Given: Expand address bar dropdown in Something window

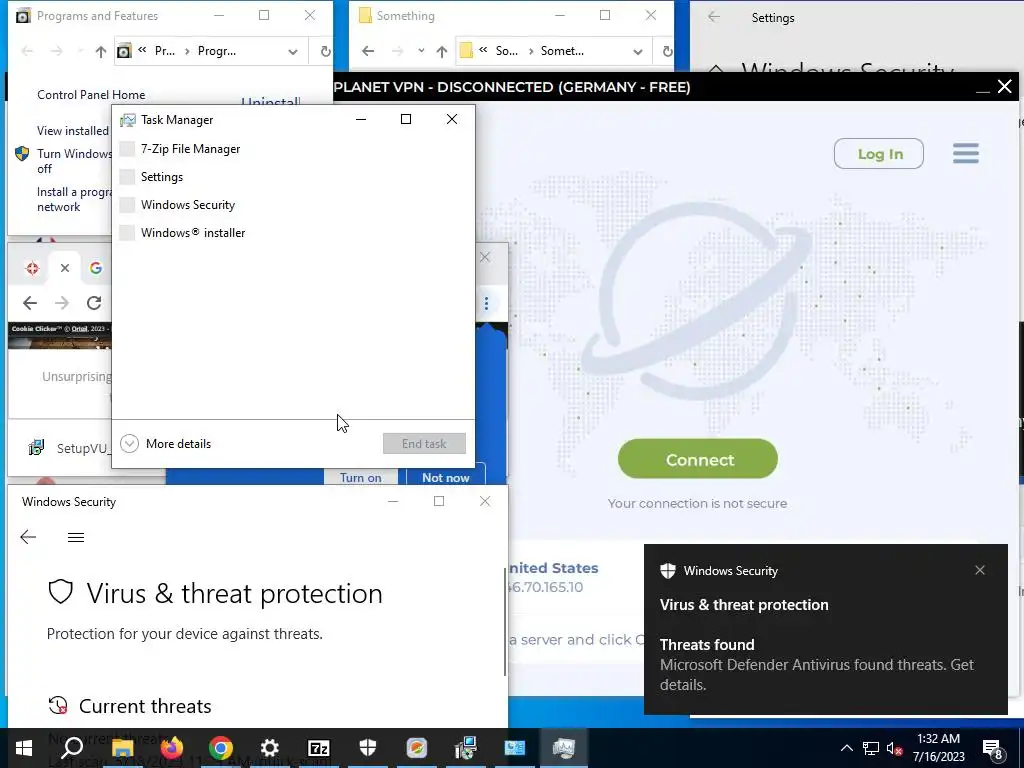Looking at the screenshot, I should [x=638, y=52].
